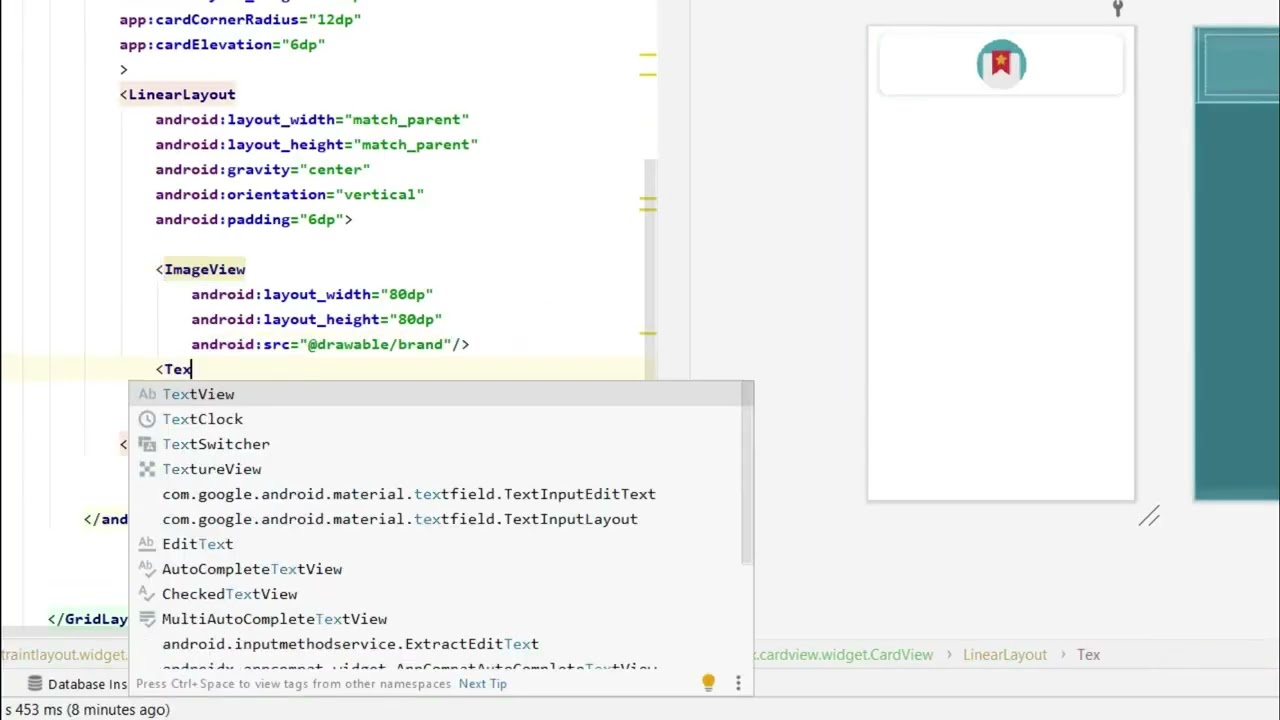This screenshot has height=720, width=1280.
Task: Select CardView breadcrumb
Action: (x=845, y=655)
